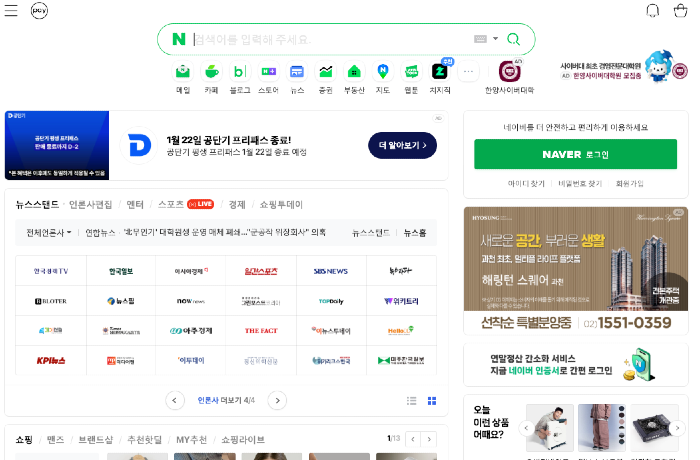The height and width of the screenshot is (460, 700).
Task: Show next shopping page beside 1/13
Action: pos(429,439)
